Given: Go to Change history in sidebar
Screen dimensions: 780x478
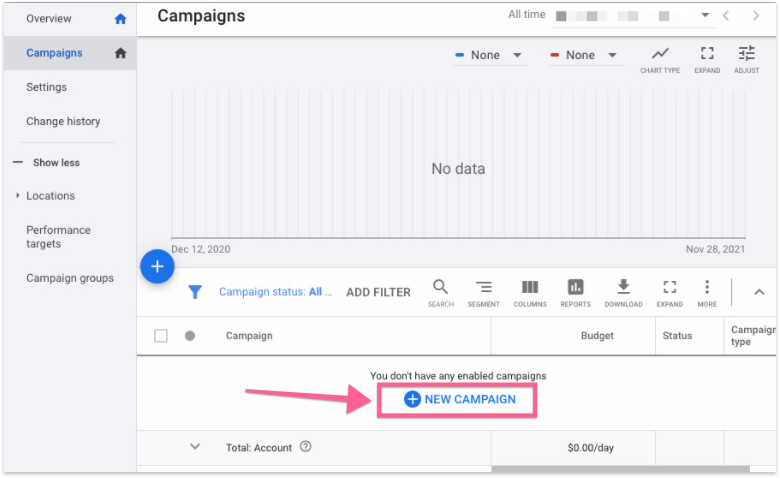Looking at the screenshot, I should (63, 121).
